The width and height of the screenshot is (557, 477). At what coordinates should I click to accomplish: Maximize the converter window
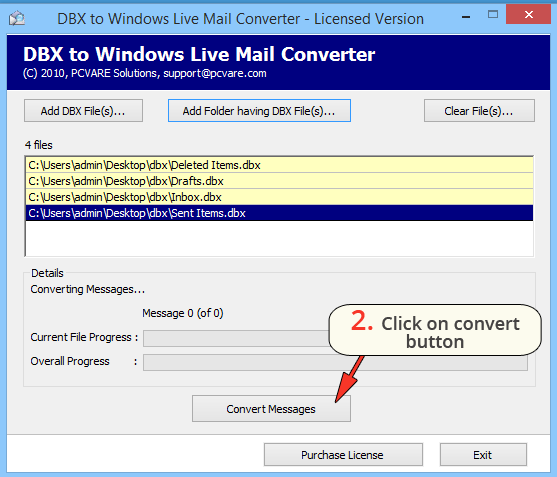tap(493, 15)
